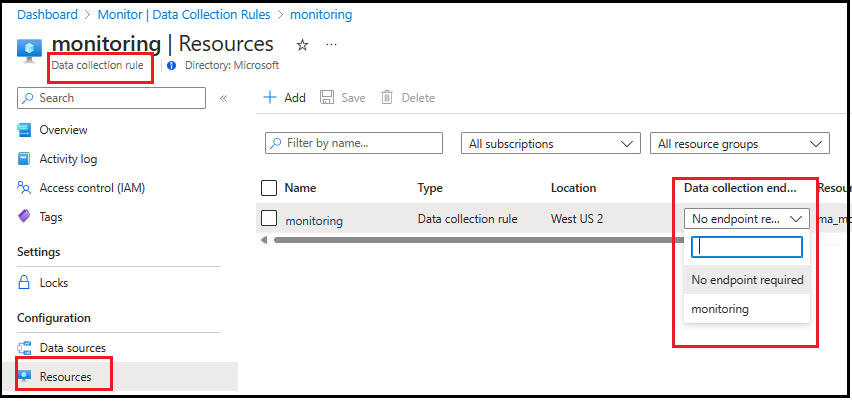This screenshot has width=852, height=402.
Task: Open the All resource groups dropdown
Action: 740,144
